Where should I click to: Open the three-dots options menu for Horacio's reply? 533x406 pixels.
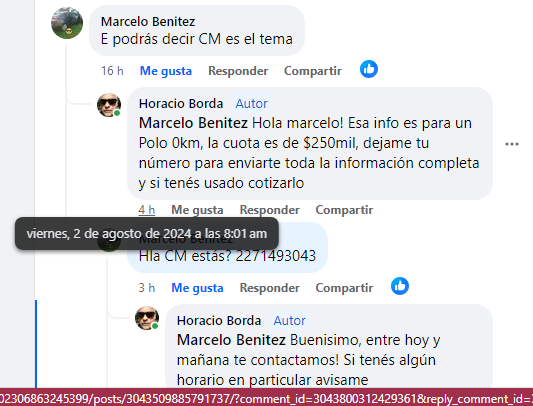tap(512, 144)
